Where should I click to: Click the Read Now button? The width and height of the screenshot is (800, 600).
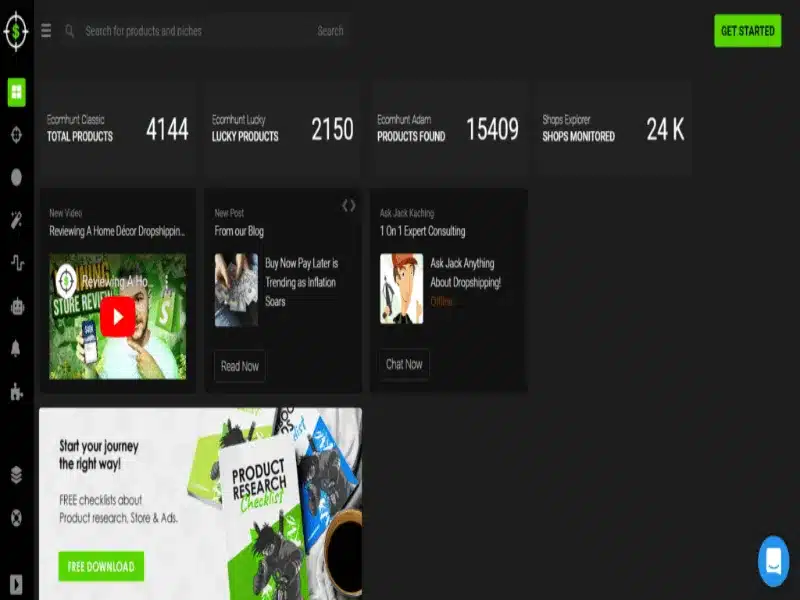[x=239, y=366]
